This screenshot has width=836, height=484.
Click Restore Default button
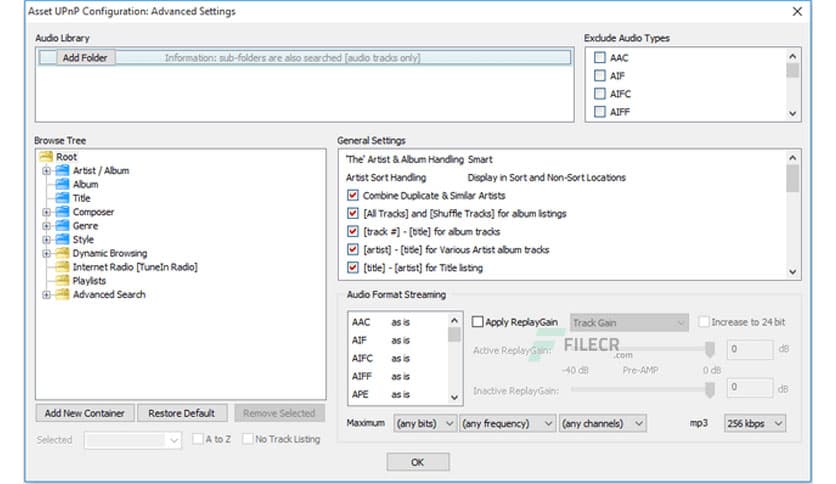click(182, 413)
